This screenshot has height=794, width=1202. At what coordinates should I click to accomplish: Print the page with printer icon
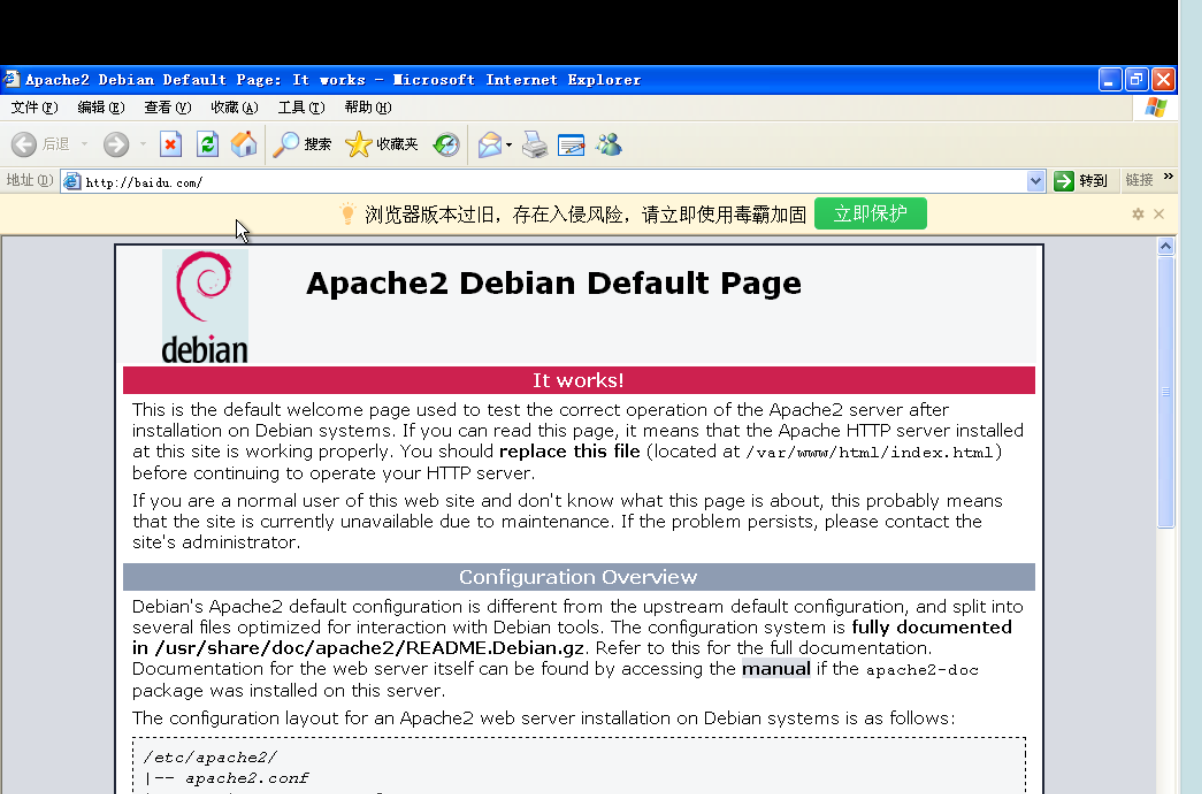pyautogui.click(x=535, y=145)
